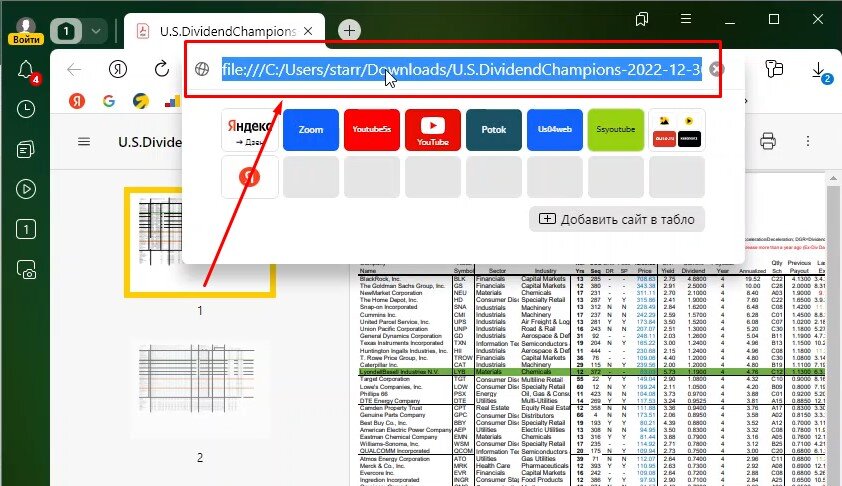Viewport: 842px width, 486px height.
Task: Open the Zoom tile
Action: pos(311,130)
